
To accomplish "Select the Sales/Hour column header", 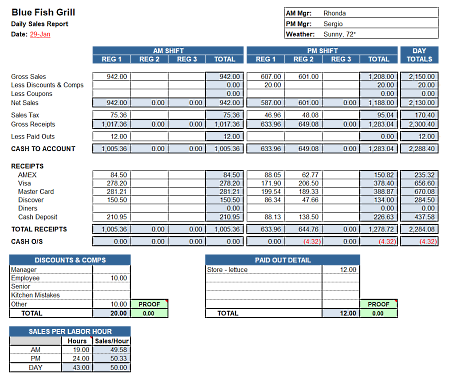I will pyautogui.click(x=112, y=341).
